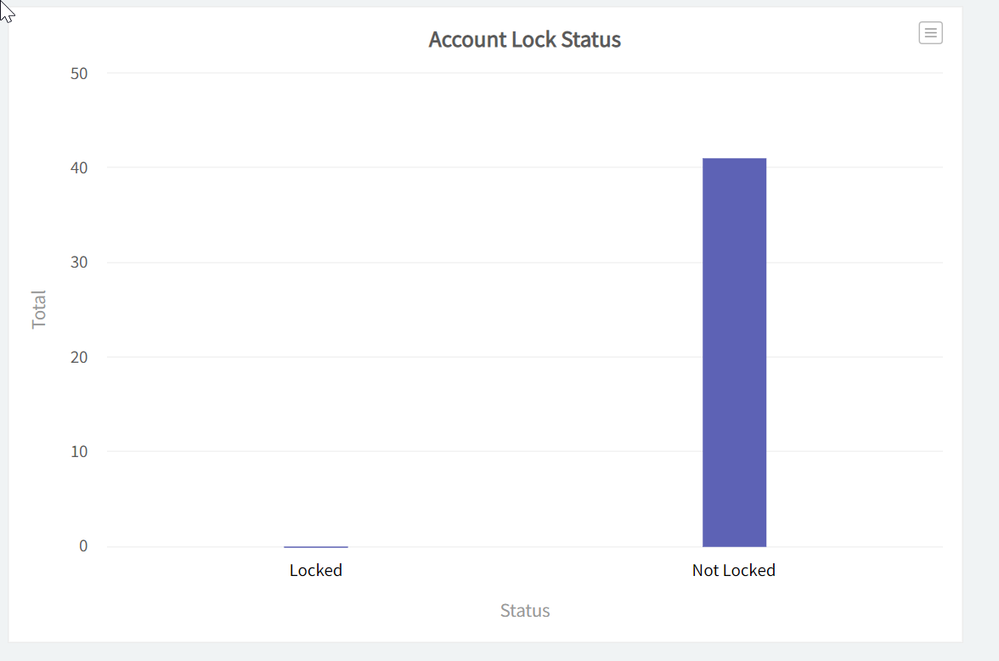The width and height of the screenshot is (999, 661).
Task: Click the Total y-axis title
Action: (x=39, y=309)
